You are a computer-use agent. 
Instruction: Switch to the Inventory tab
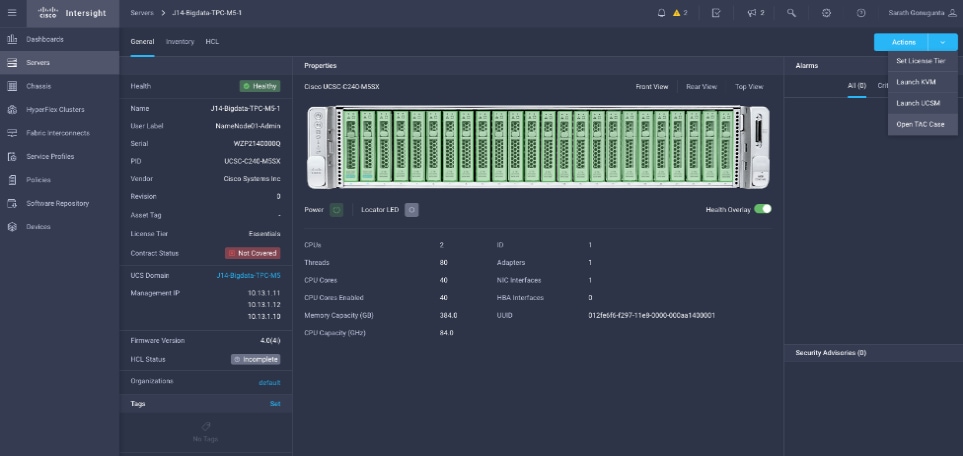(180, 42)
